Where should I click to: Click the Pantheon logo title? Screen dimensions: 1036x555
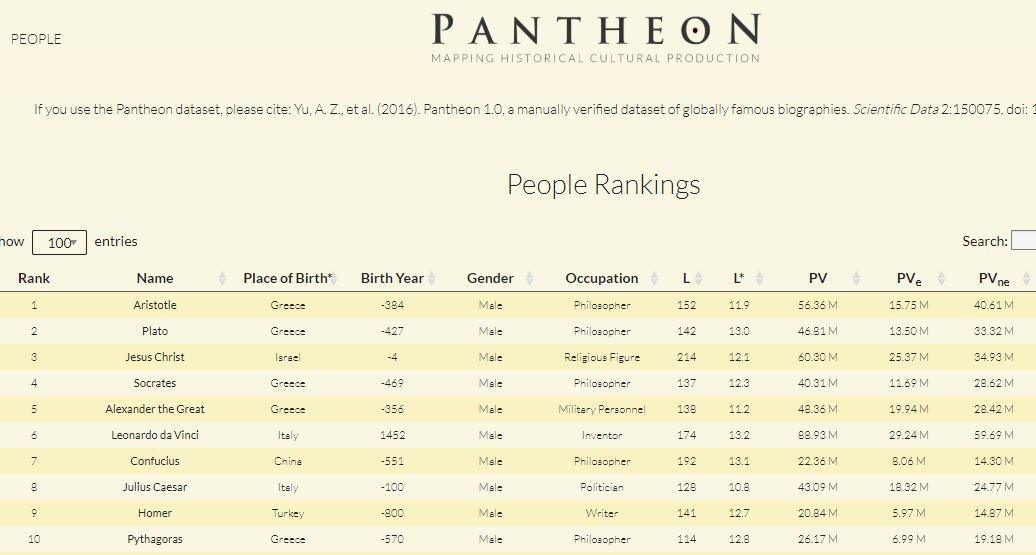(x=596, y=30)
